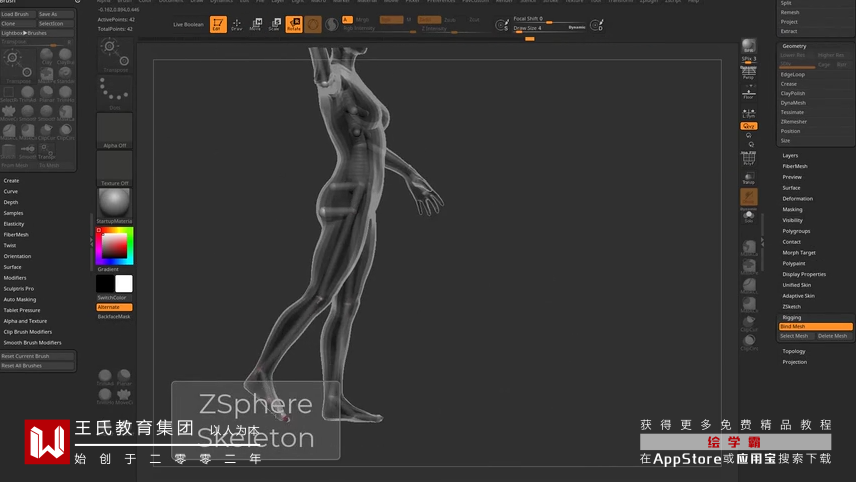The image size is (856, 482).
Task: Expand the Curve brush submenu
Action: point(11,192)
